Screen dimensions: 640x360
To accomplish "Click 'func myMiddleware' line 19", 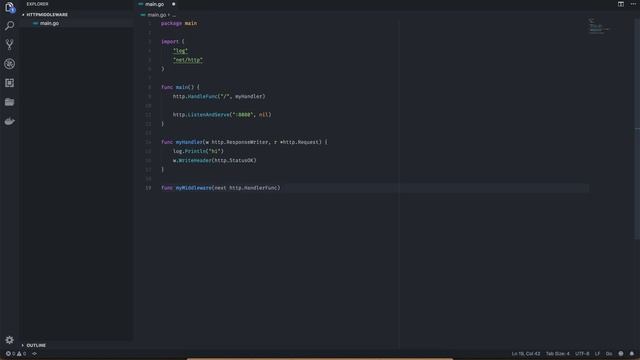I will (220, 188).
